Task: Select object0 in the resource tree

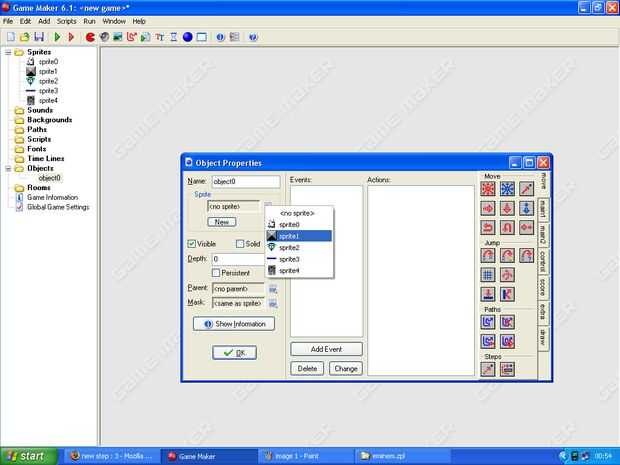Action: (49, 178)
